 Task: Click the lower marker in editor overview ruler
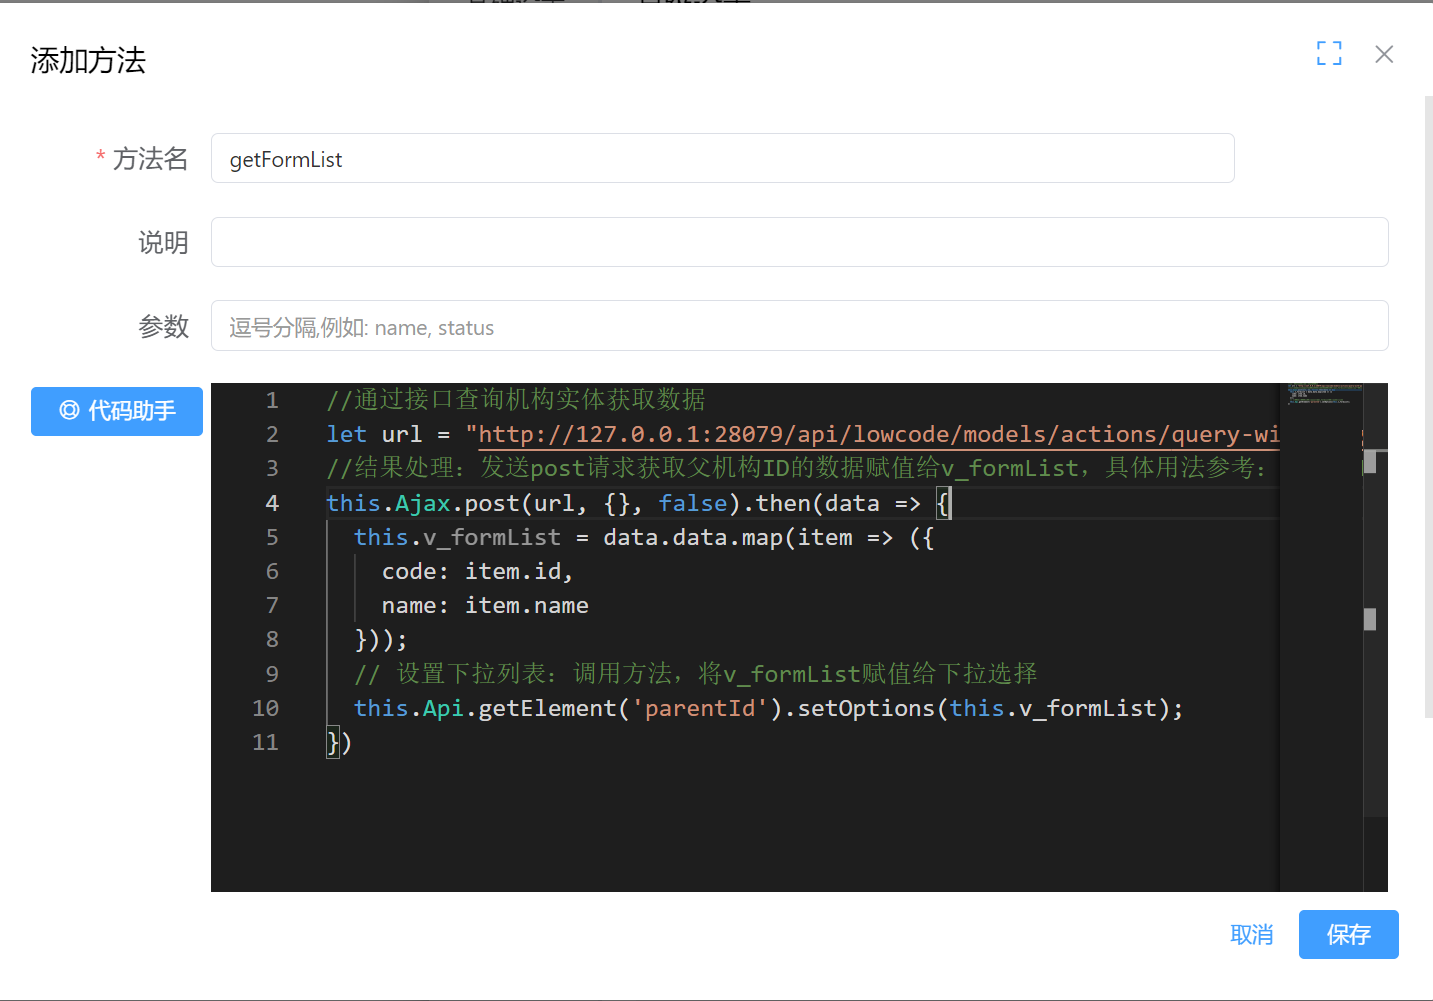pos(1370,620)
